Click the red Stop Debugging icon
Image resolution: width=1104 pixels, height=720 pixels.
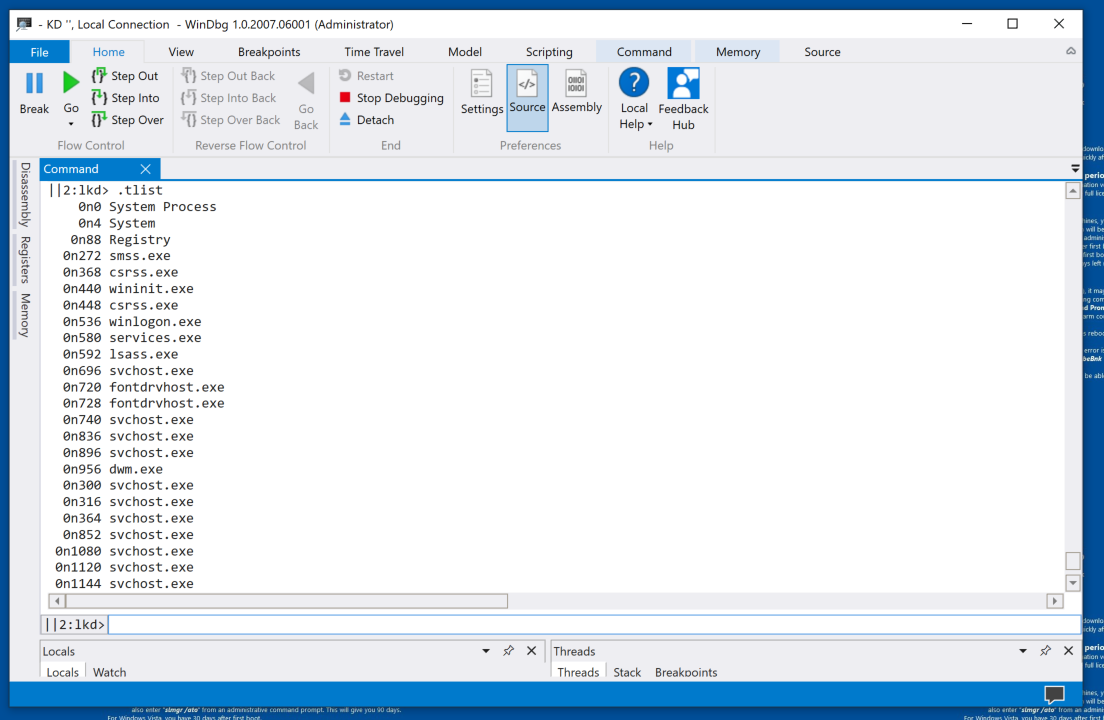click(x=345, y=97)
